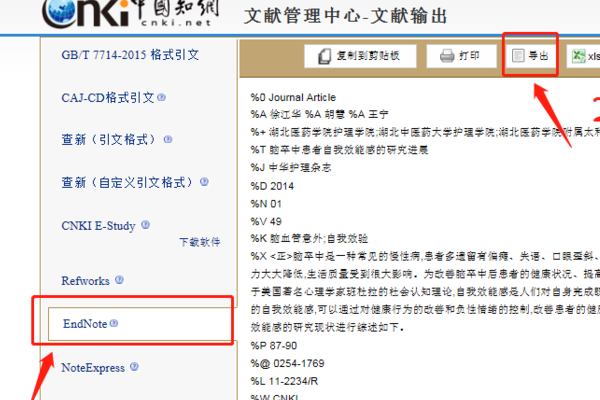Image resolution: width=600 pixels, height=400 pixels.
Task: Select EndNote export format
Action: coord(85,324)
